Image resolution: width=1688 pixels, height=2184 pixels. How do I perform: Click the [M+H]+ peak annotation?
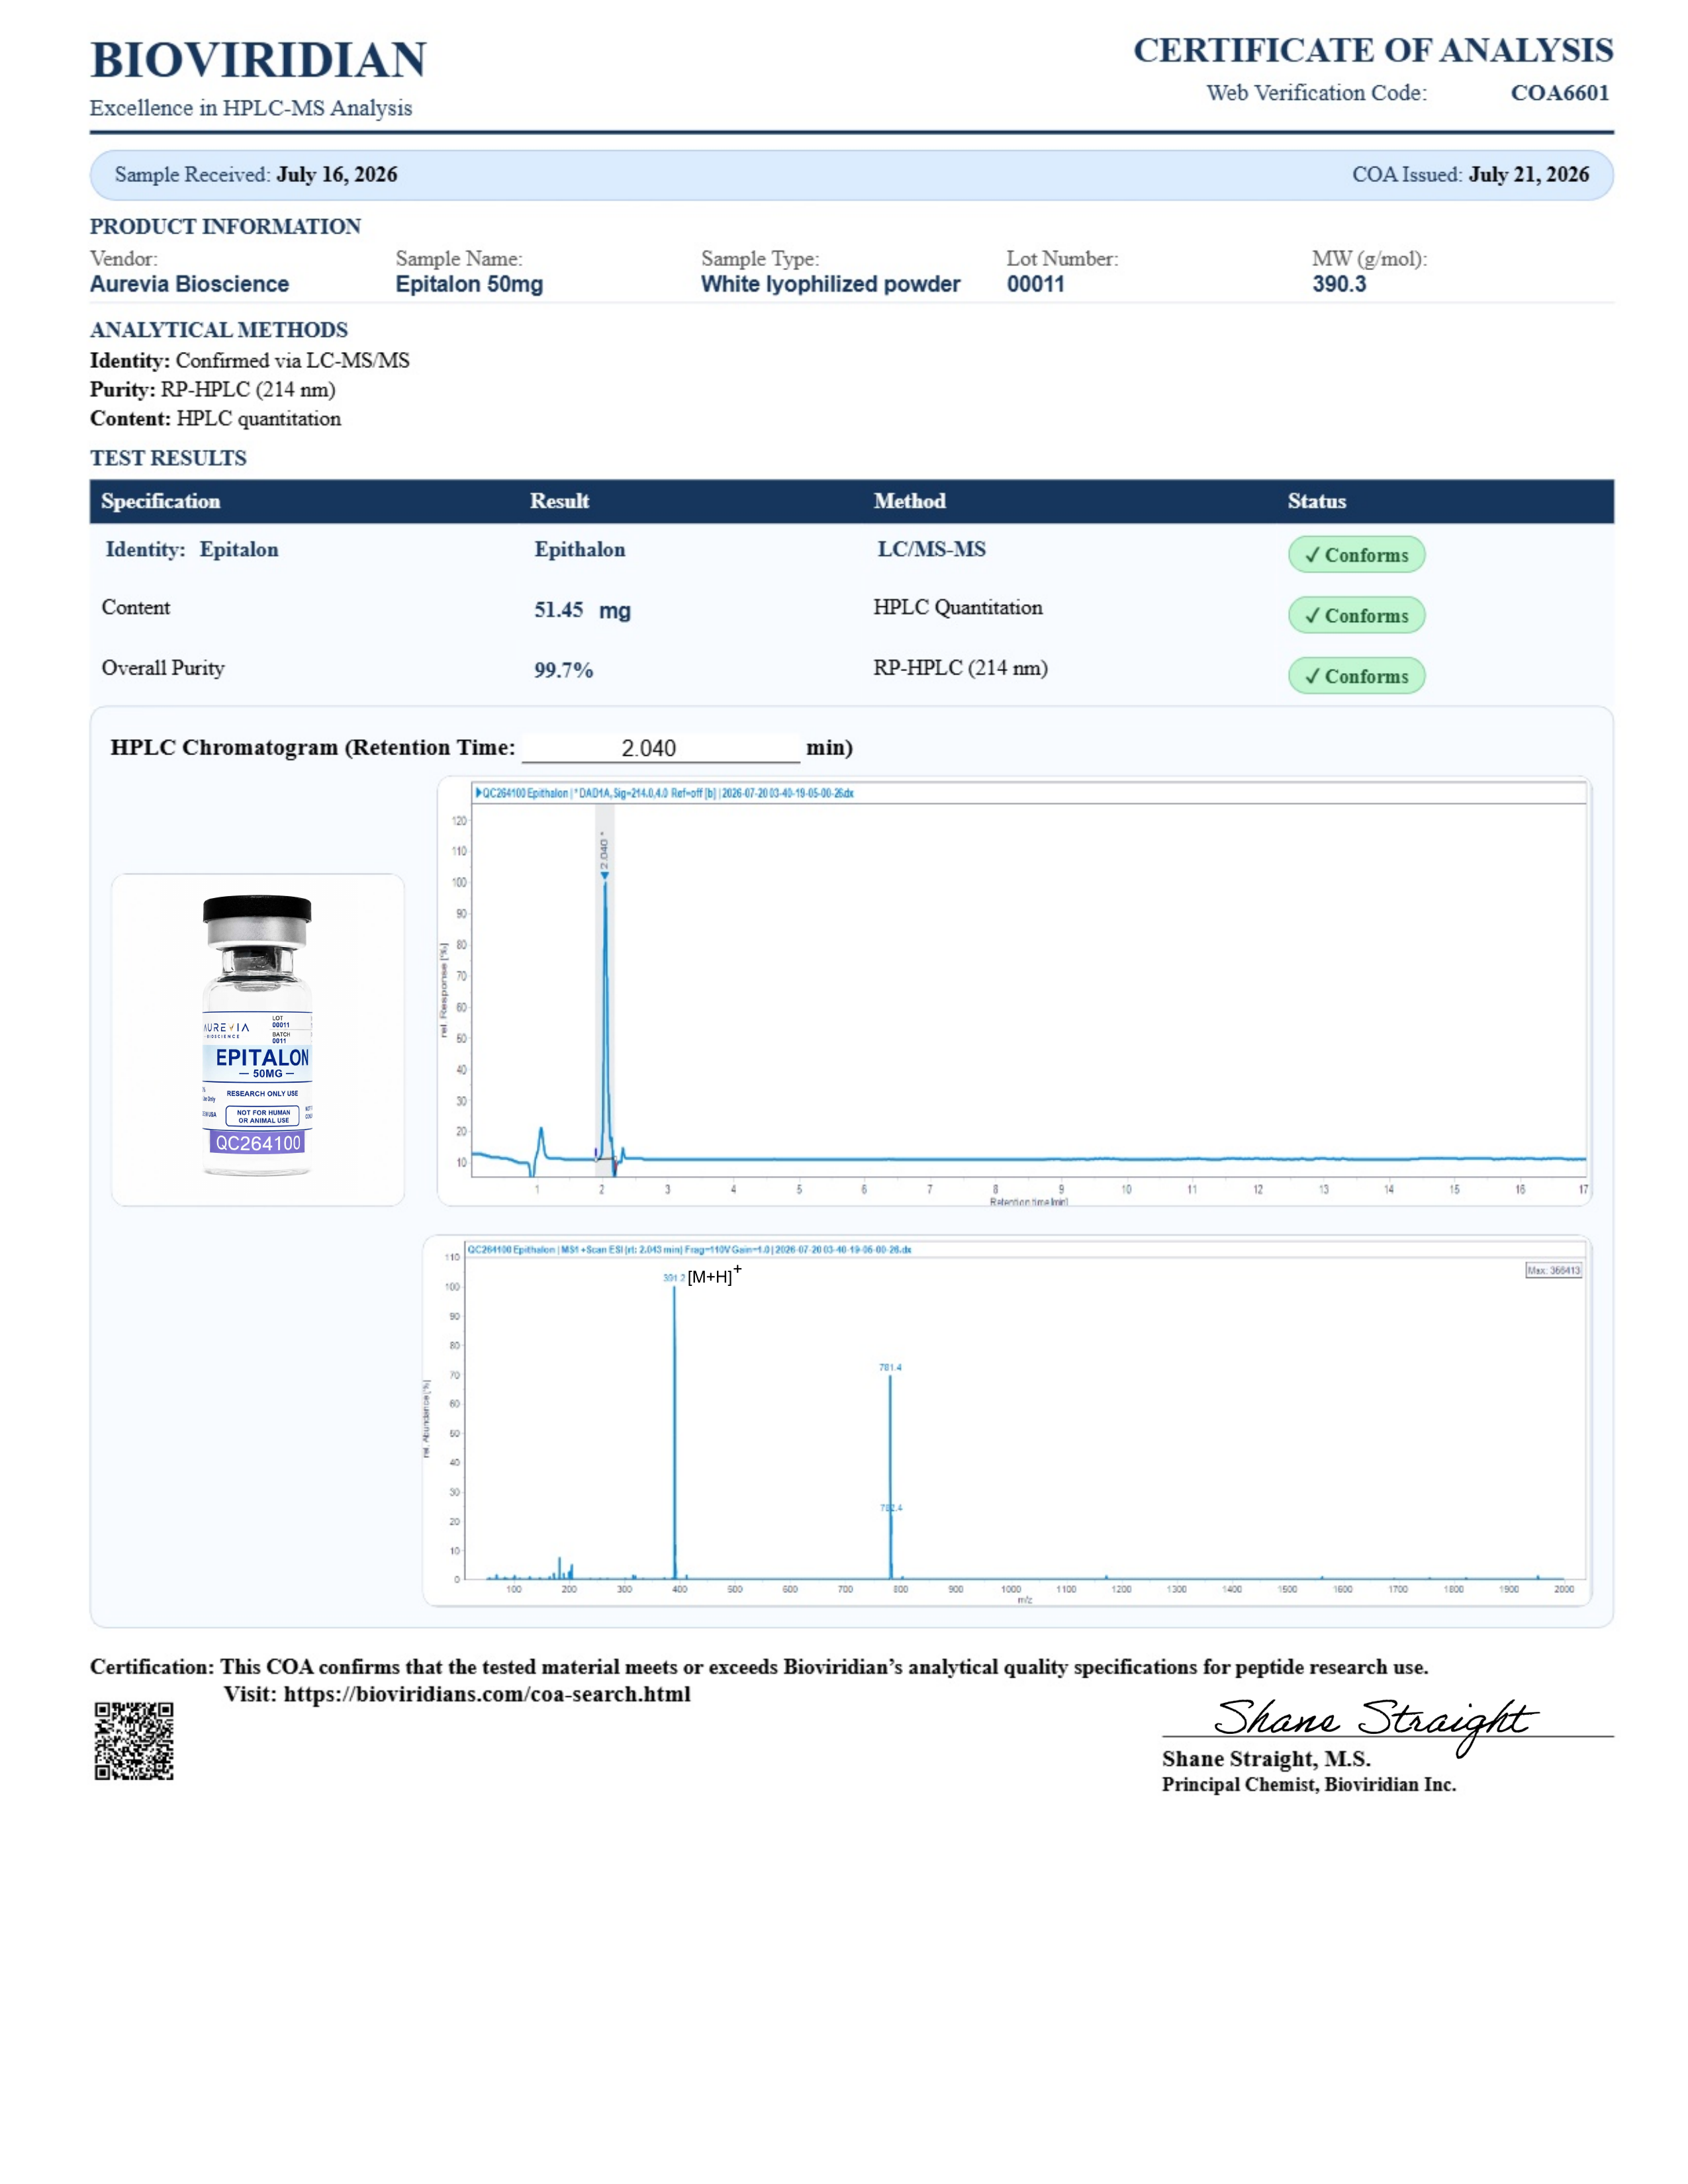click(x=714, y=1275)
